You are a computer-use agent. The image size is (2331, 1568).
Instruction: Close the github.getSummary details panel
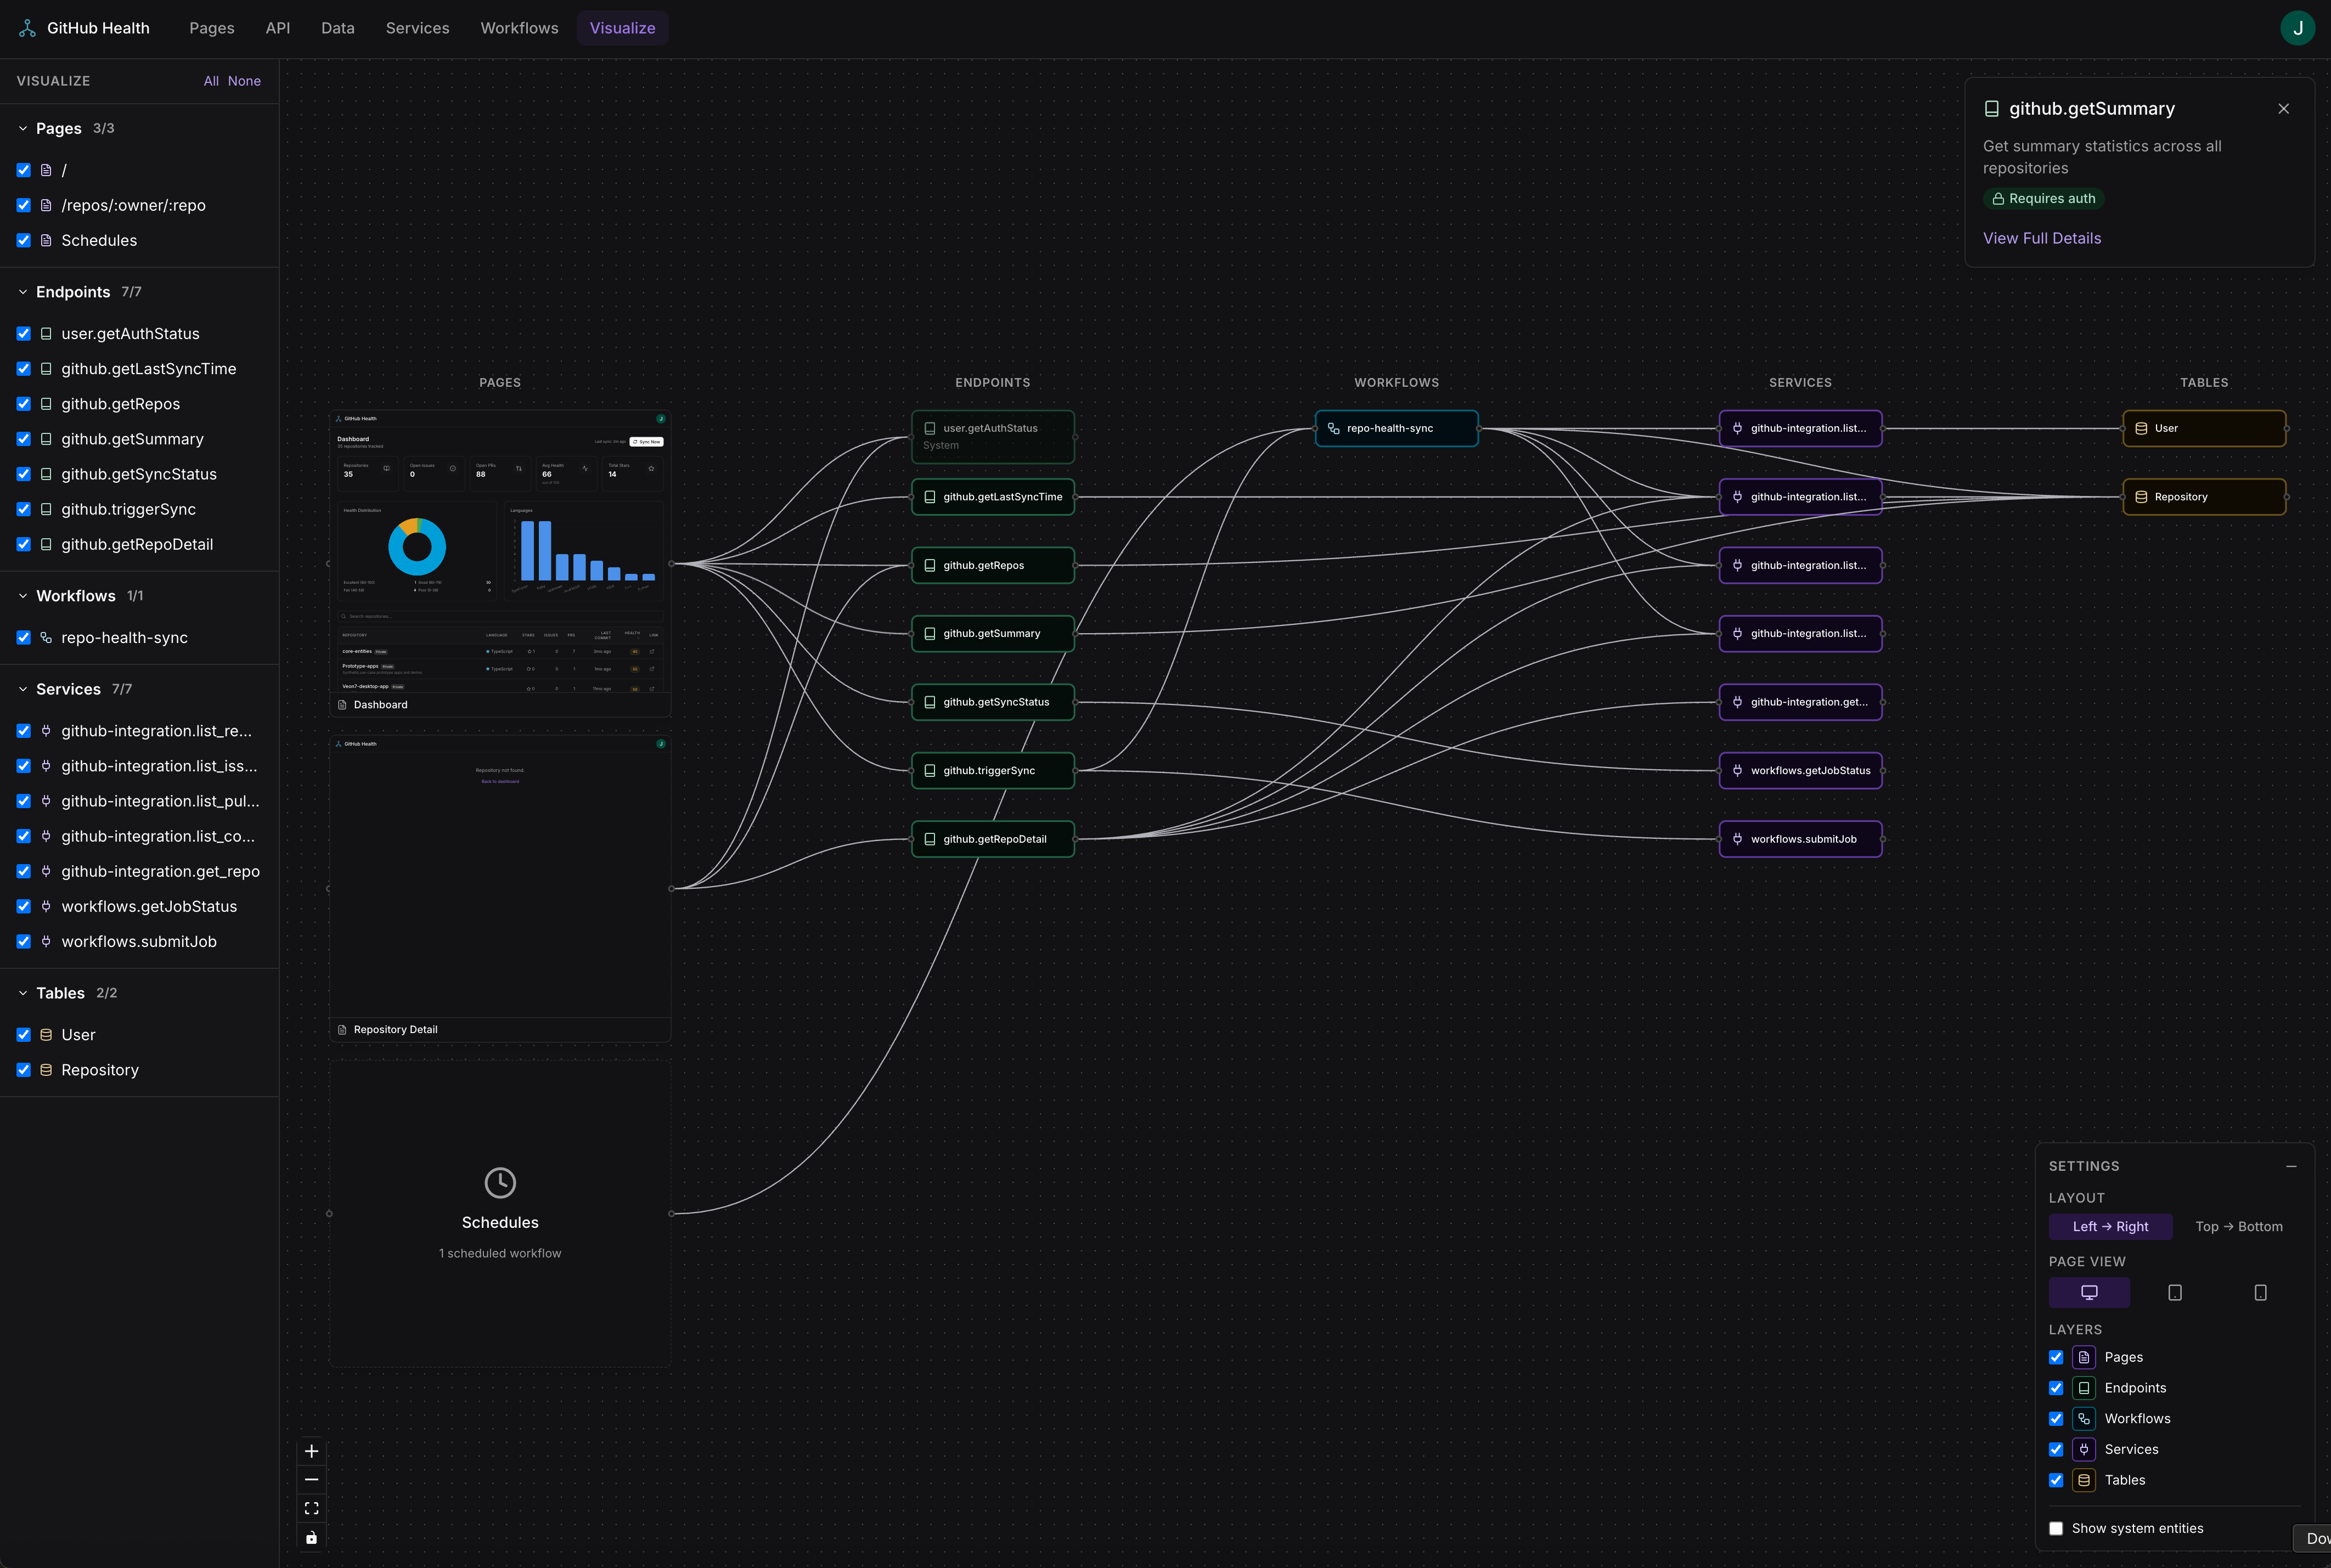[2284, 109]
